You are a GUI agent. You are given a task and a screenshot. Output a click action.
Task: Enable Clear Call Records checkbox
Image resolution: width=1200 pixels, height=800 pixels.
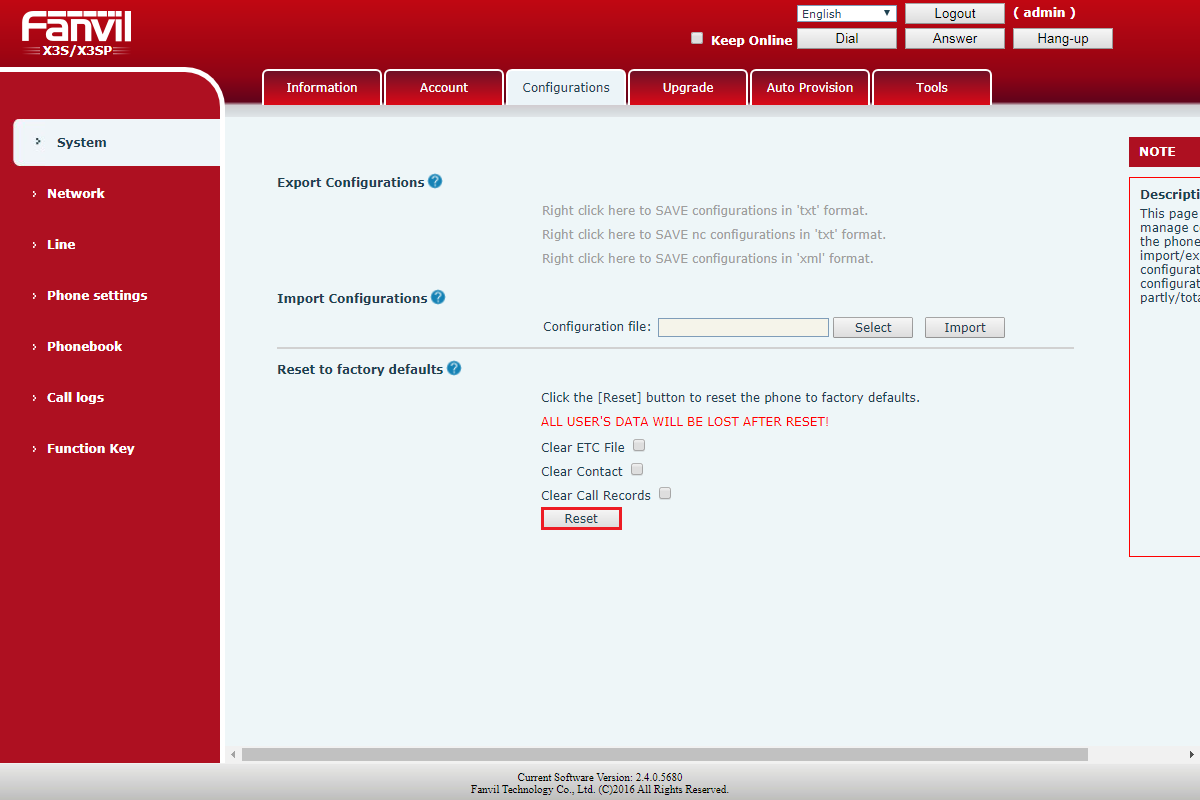tap(665, 494)
